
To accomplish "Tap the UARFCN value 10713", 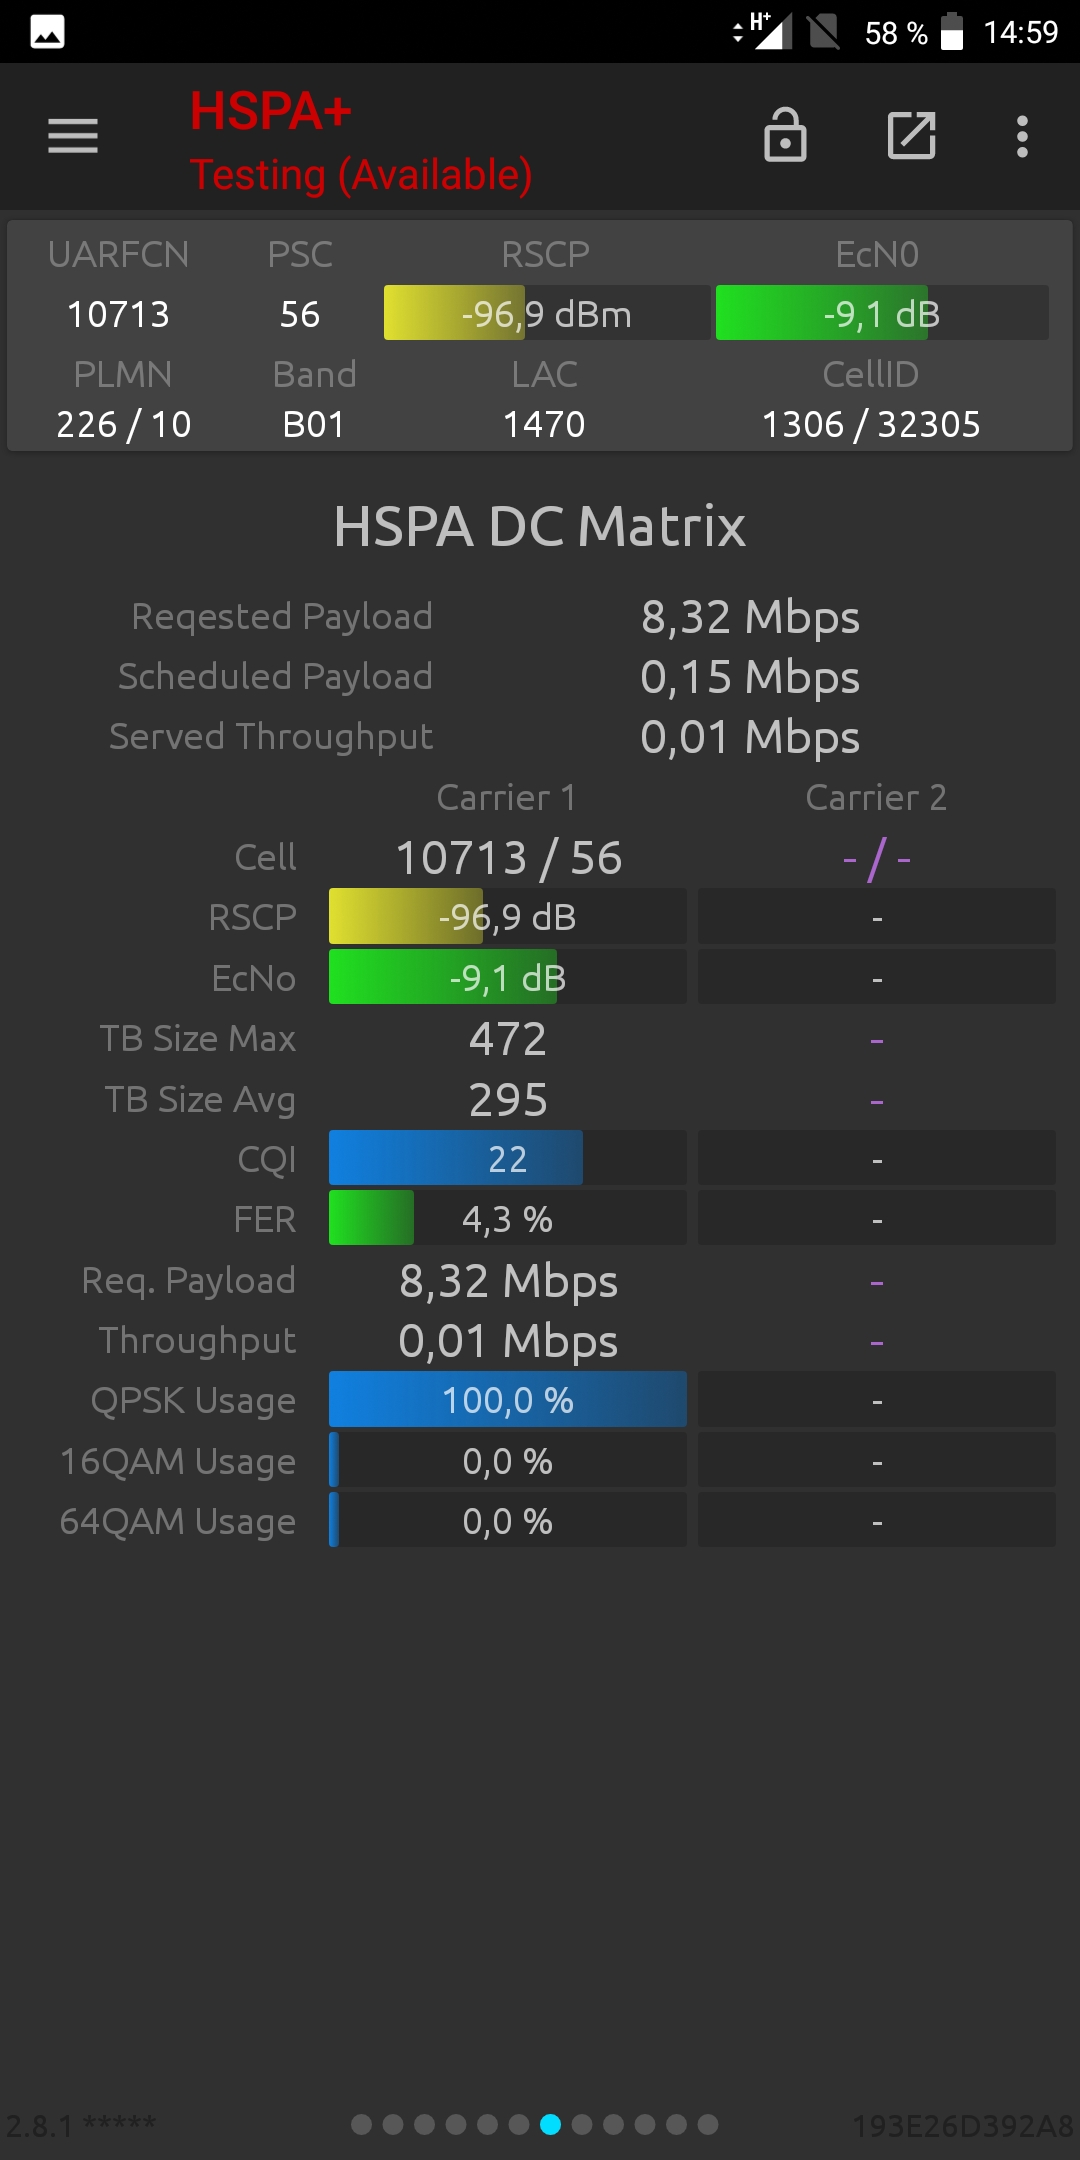I will (x=118, y=314).
